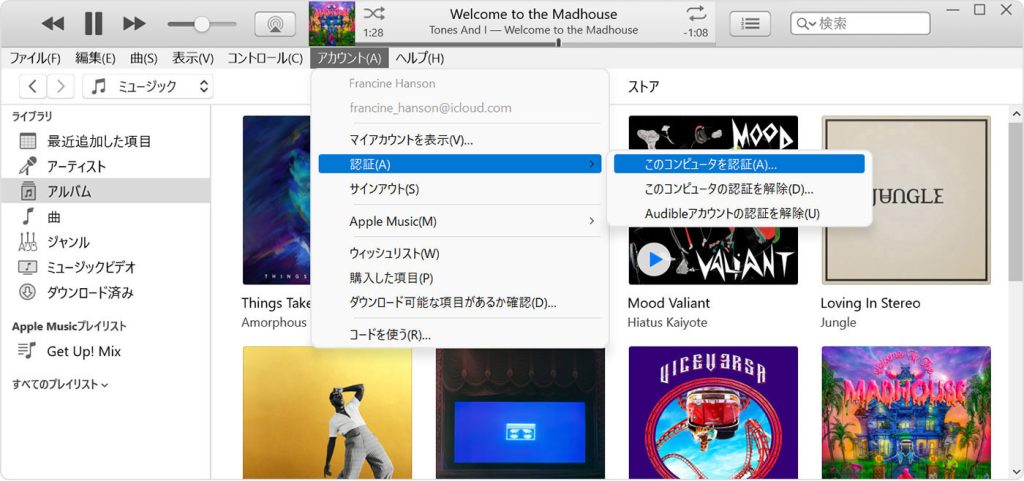Open the AirPlay output button
The image size is (1024, 481).
click(275, 24)
